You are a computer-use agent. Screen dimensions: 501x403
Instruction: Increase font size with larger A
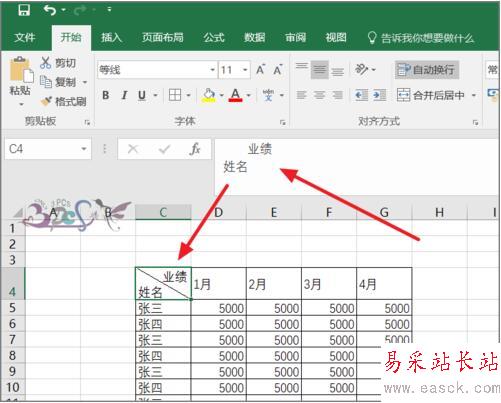[260, 70]
